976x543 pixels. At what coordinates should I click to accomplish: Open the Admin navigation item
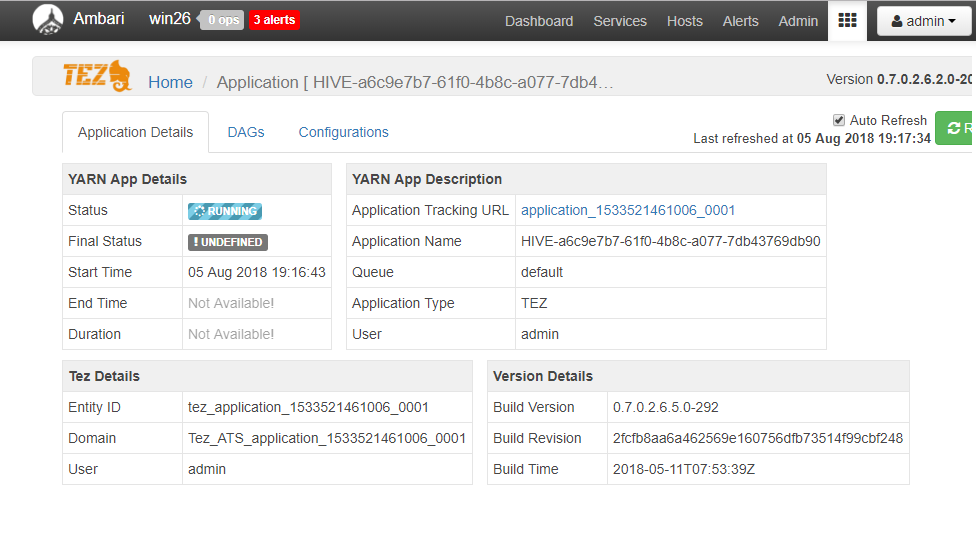click(x=798, y=21)
